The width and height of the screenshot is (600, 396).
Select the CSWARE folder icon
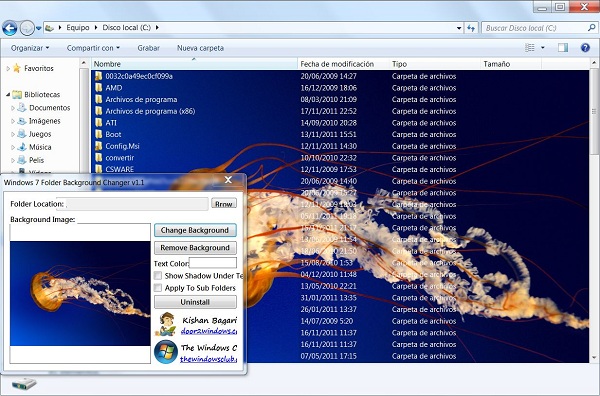pos(99,169)
